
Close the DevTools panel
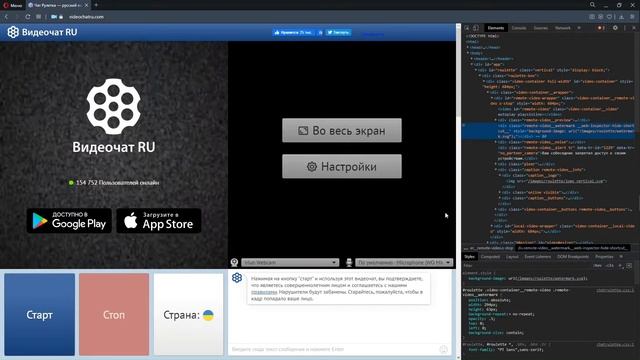coord(634,28)
